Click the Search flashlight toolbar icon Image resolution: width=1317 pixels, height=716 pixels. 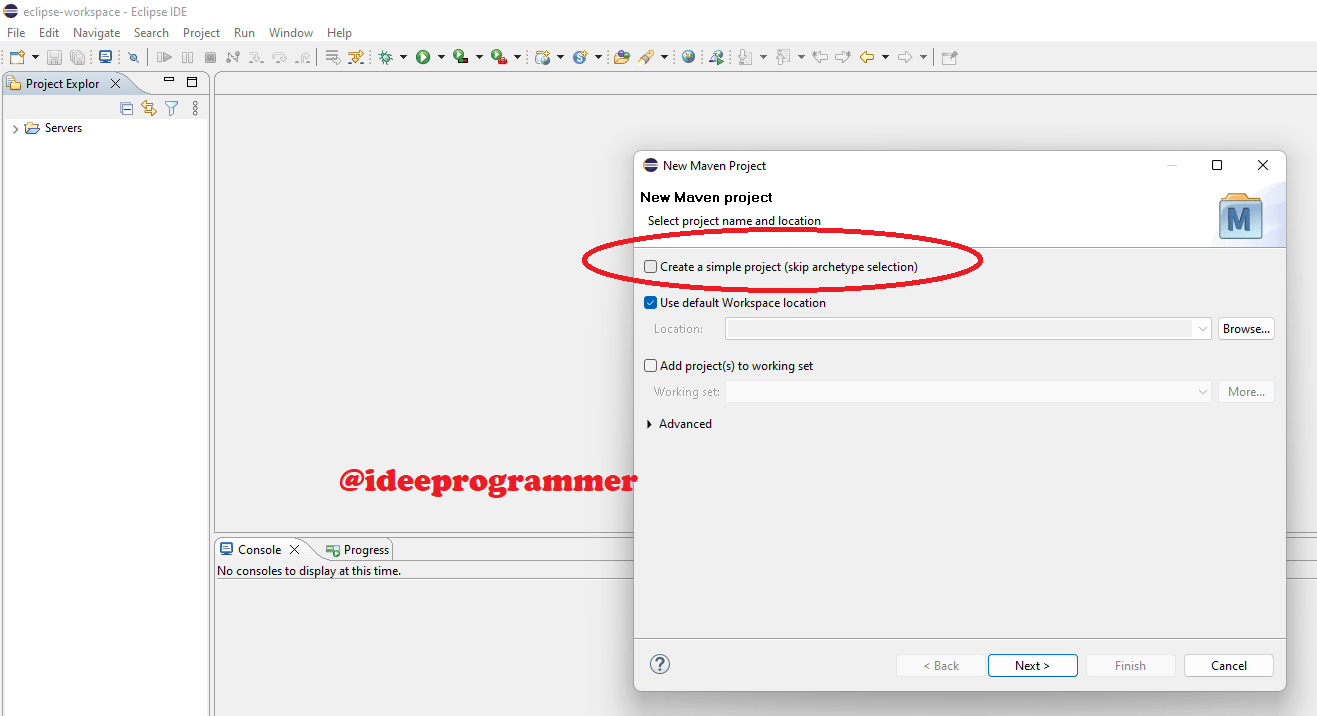pyautogui.click(x=646, y=57)
